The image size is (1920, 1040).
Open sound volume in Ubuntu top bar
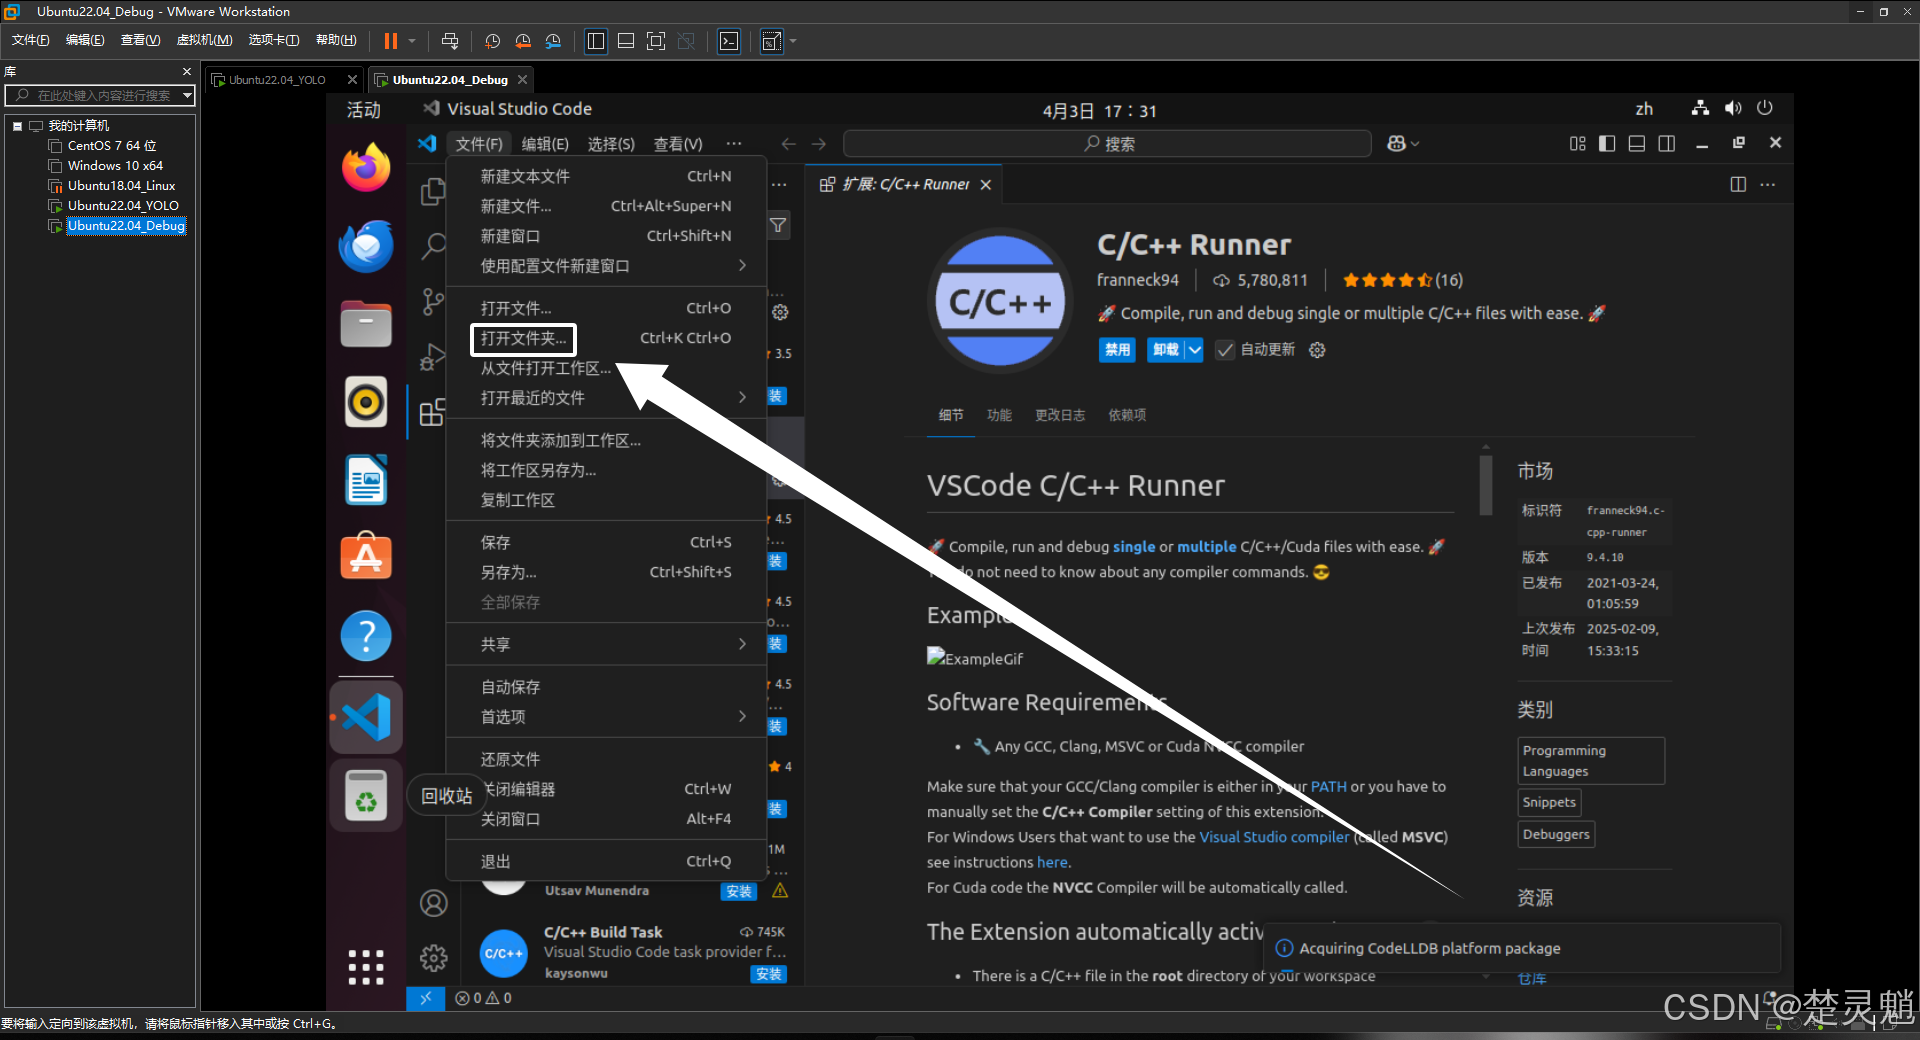1733,108
